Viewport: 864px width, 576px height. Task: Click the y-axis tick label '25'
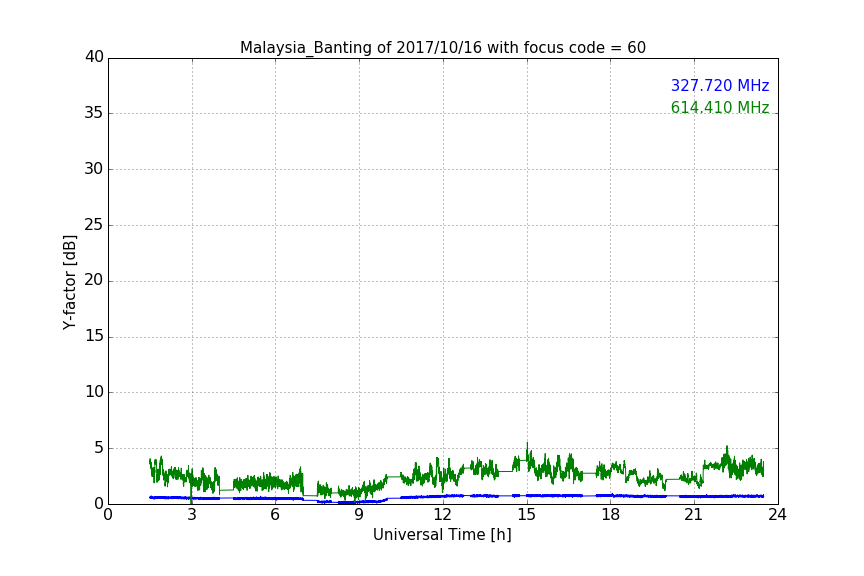[94, 224]
